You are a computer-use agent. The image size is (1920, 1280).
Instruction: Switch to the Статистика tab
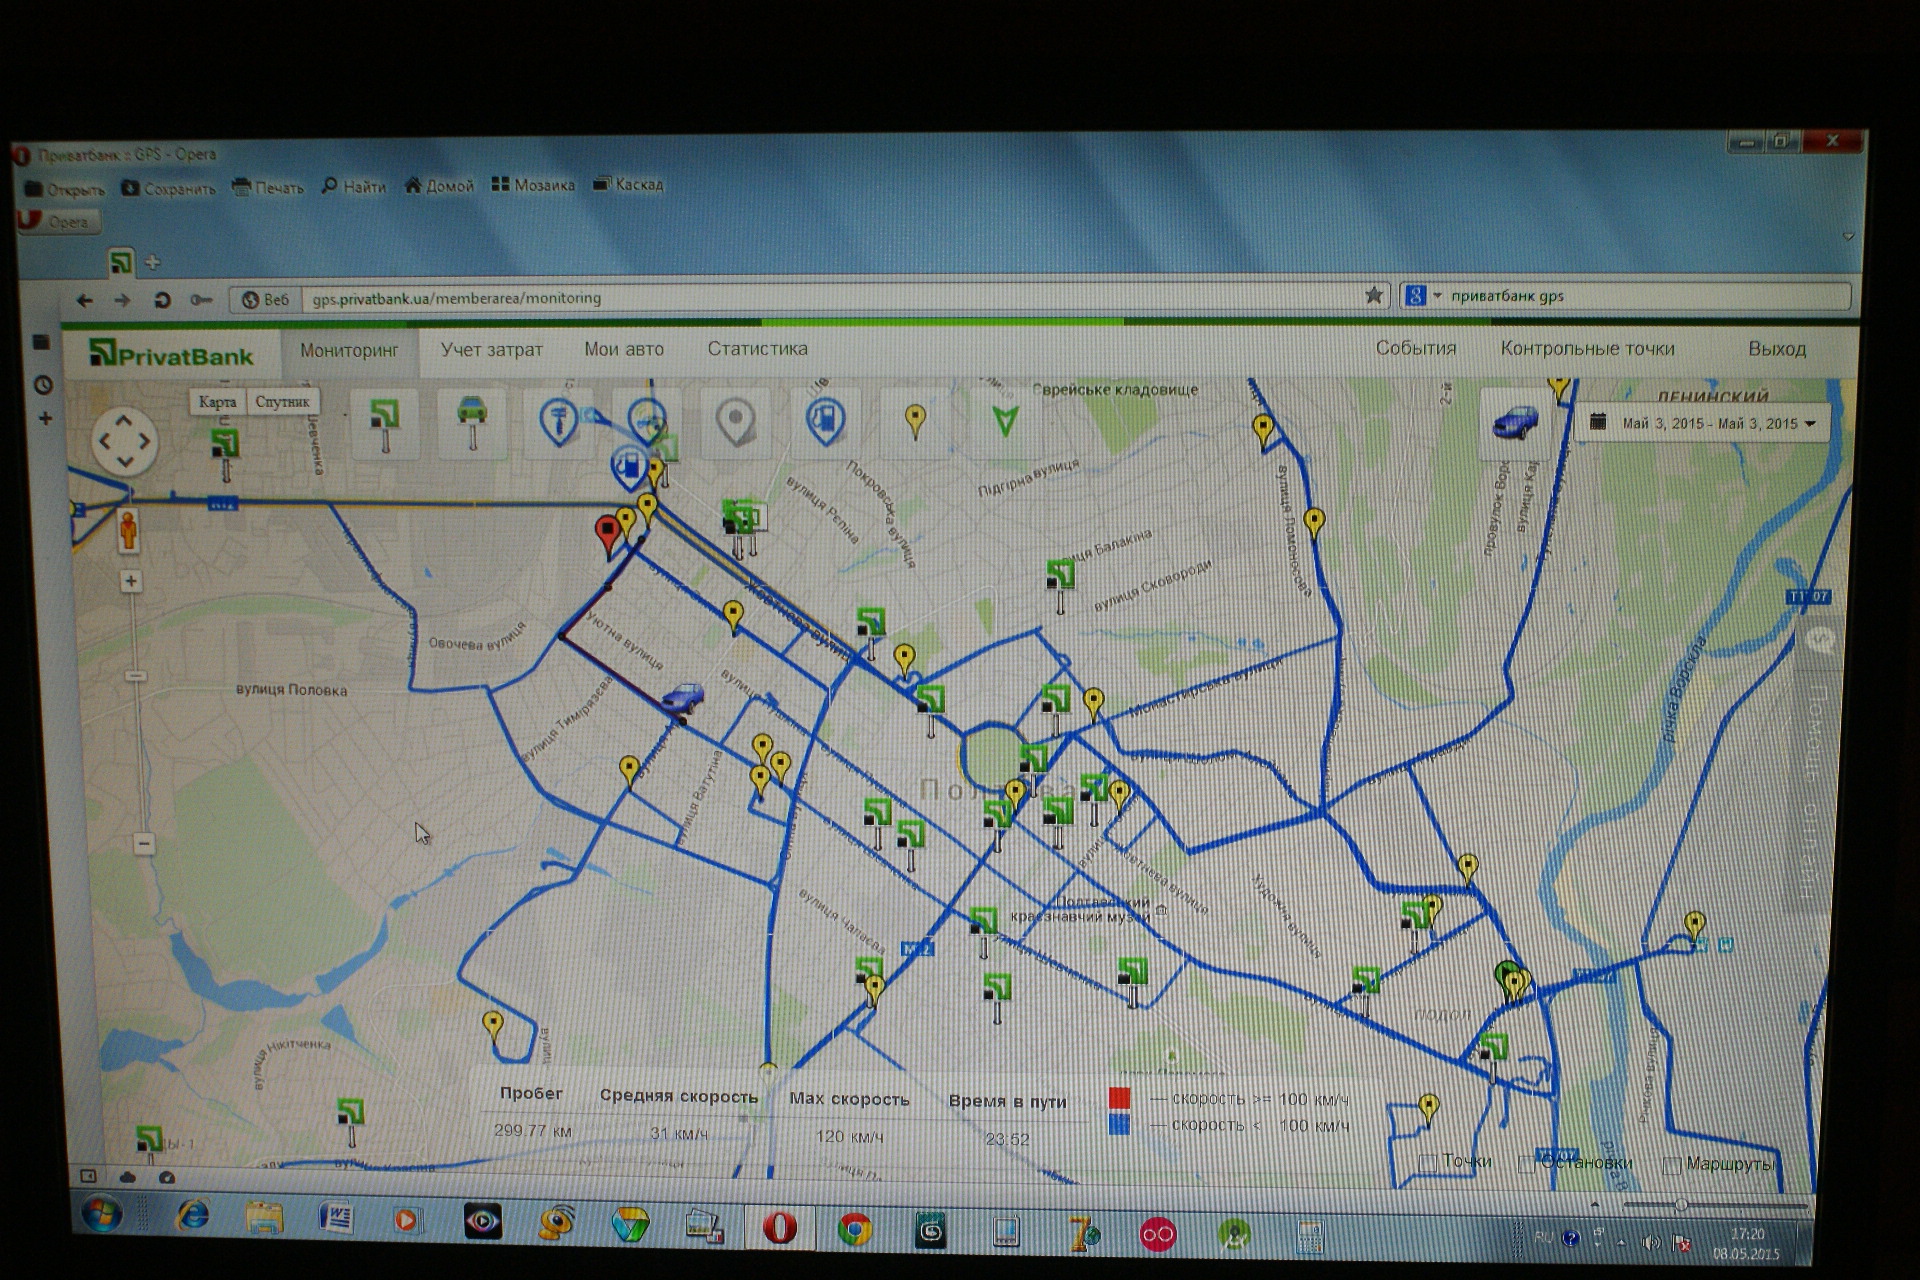(x=757, y=349)
